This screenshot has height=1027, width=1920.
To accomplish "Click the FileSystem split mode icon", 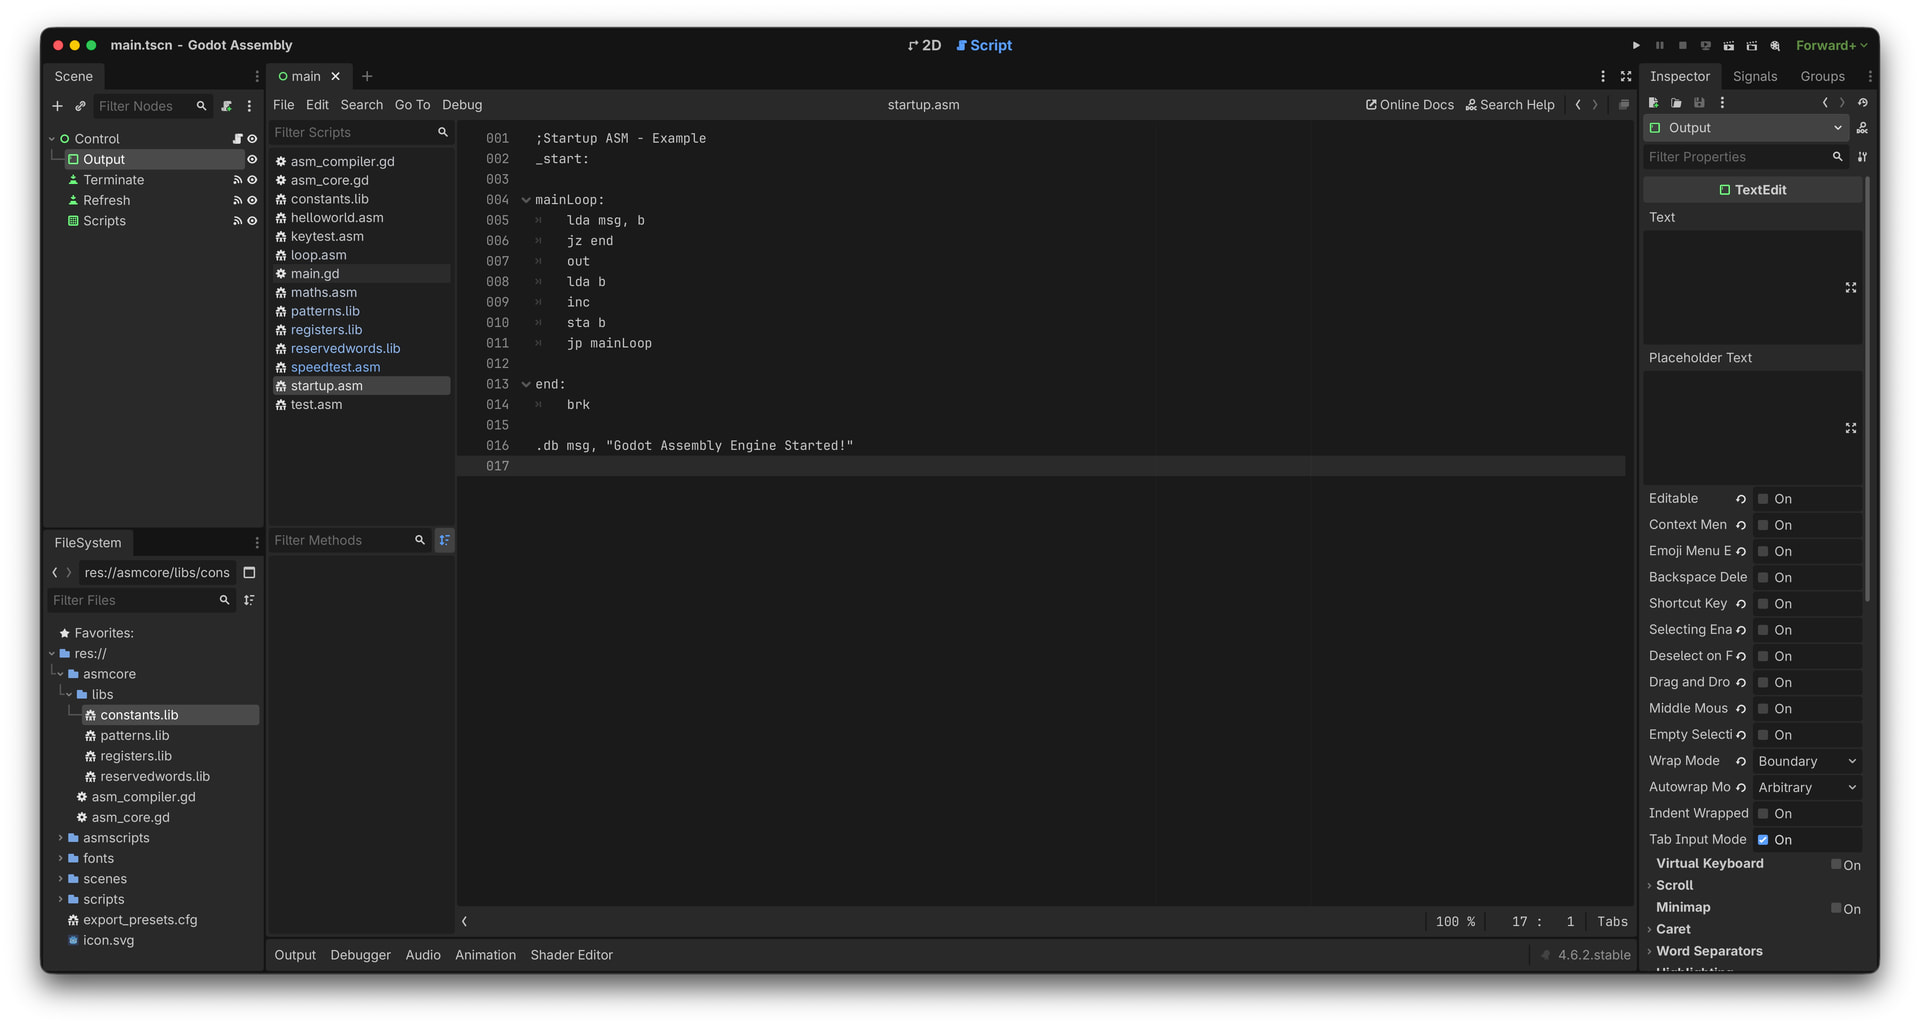I will click(249, 573).
